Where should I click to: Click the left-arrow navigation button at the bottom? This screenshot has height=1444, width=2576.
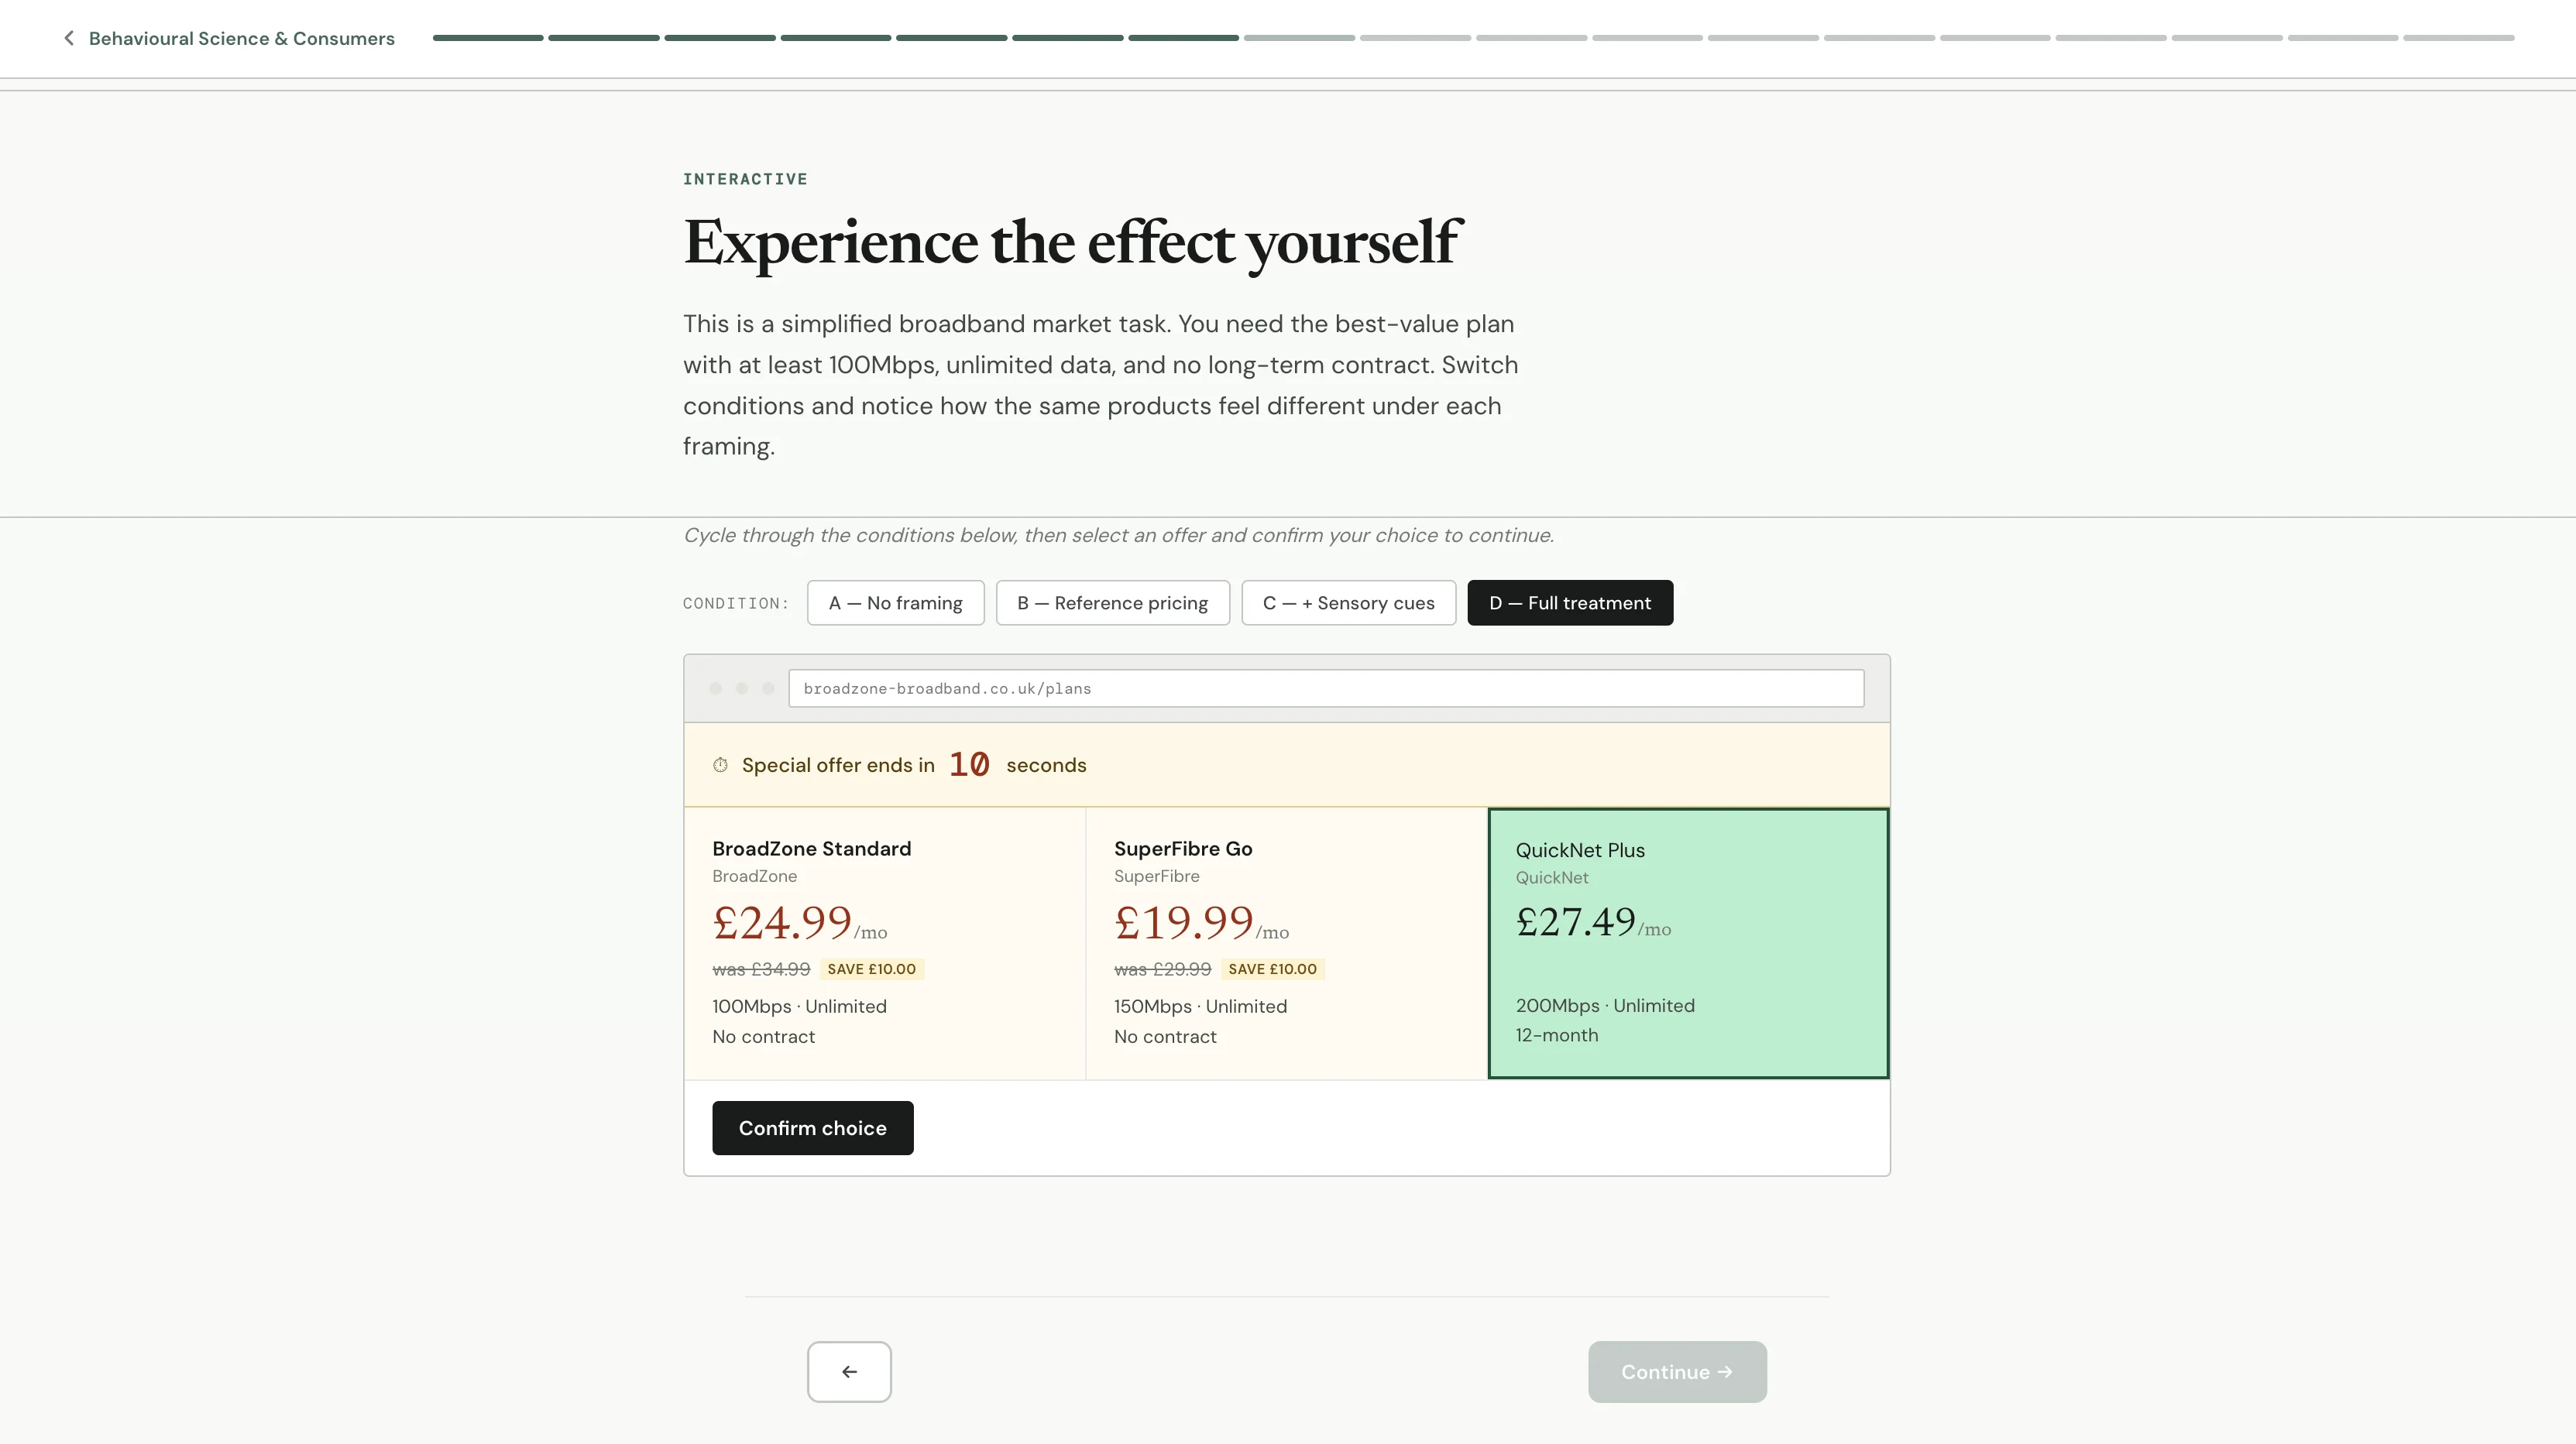(849, 1371)
